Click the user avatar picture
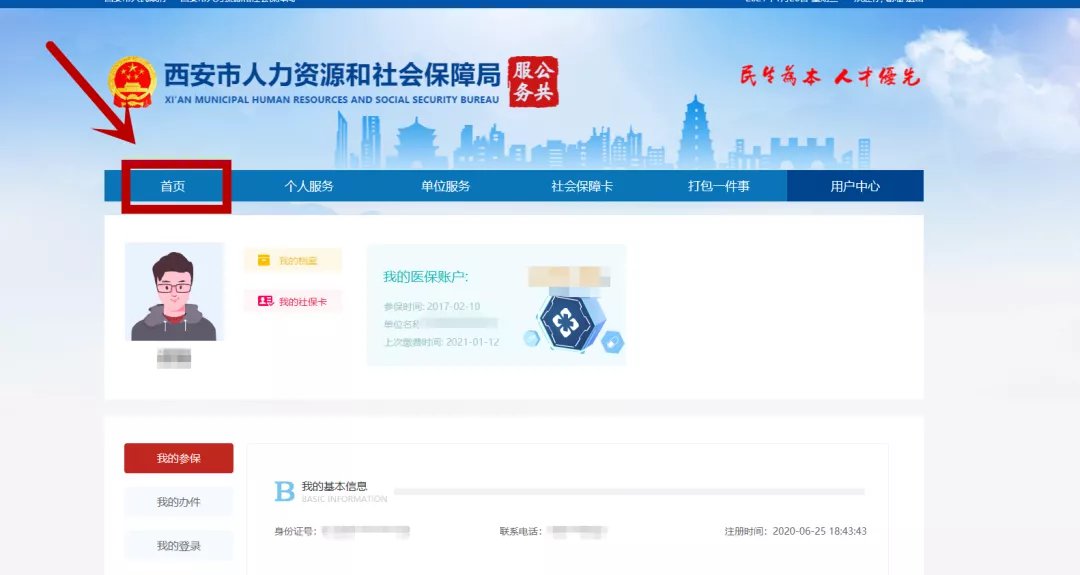The height and width of the screenshot is (575, 1080). coord(174,292)
